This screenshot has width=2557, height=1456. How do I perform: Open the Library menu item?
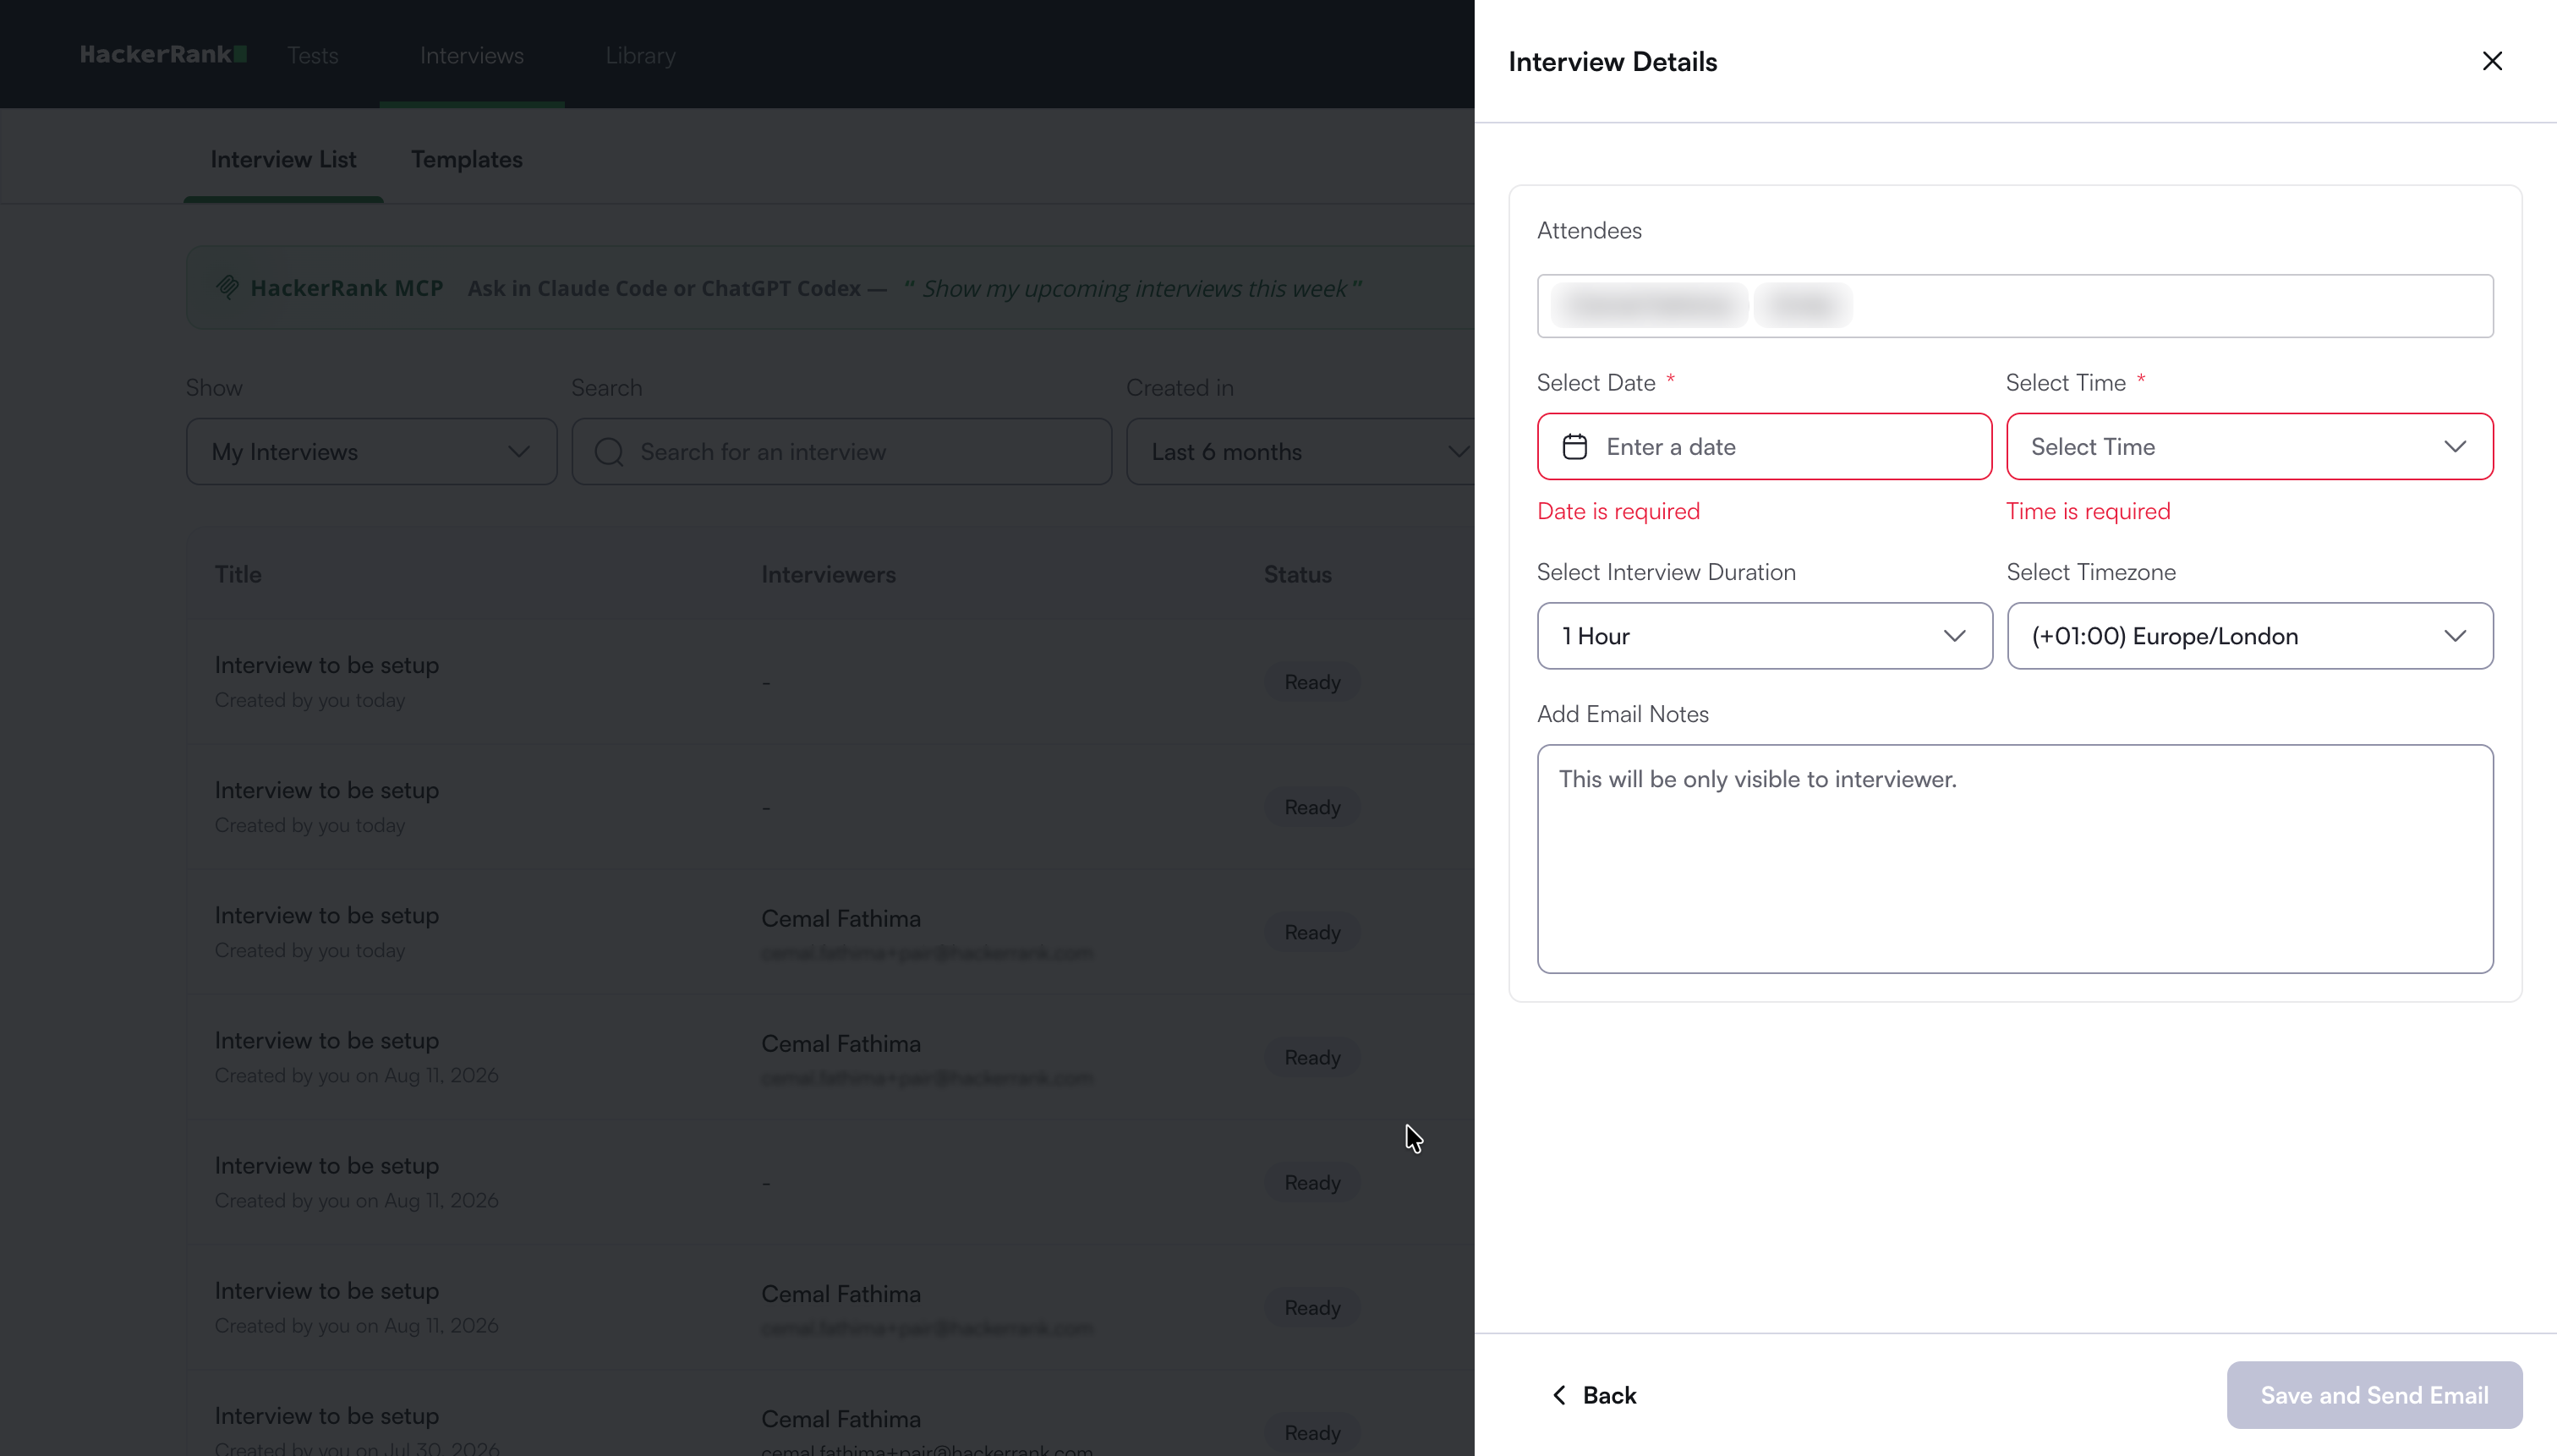coord(641,56)
